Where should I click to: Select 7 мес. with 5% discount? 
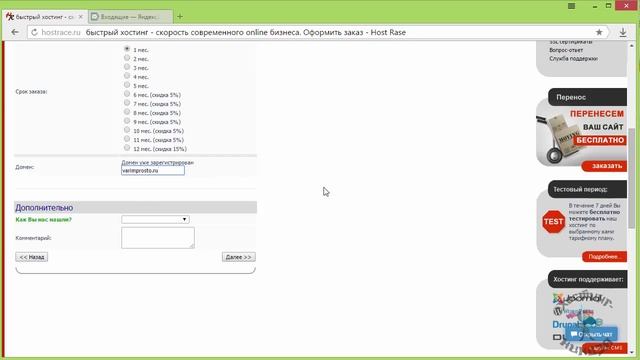(x=127, y=103)
